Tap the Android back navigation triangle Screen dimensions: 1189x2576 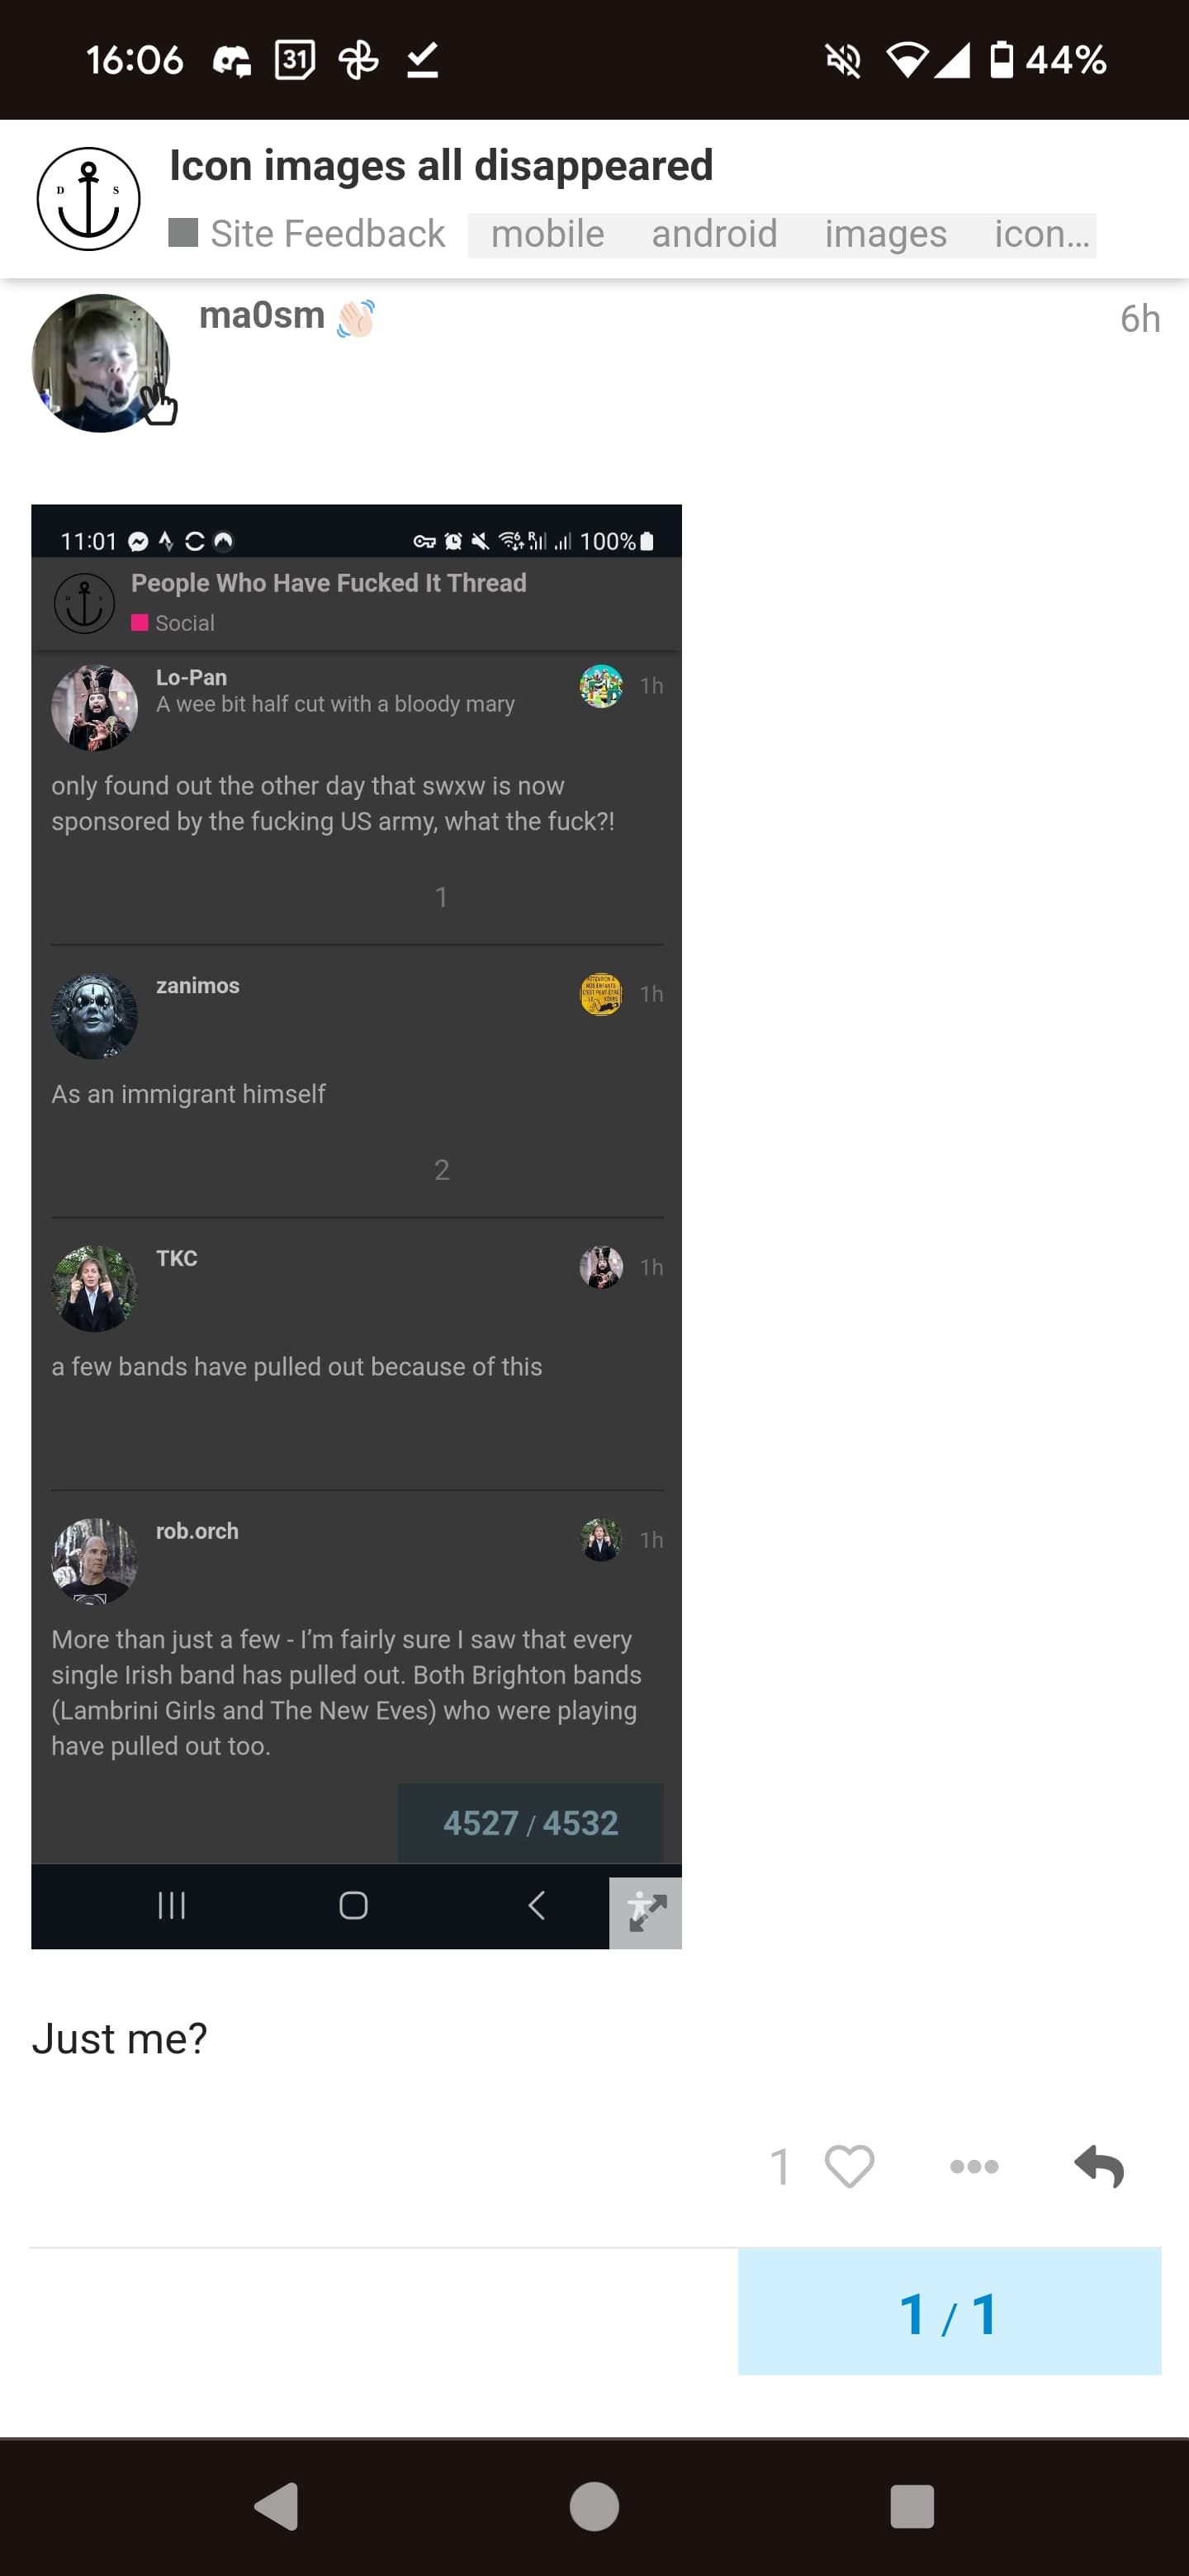point(277,2507)
